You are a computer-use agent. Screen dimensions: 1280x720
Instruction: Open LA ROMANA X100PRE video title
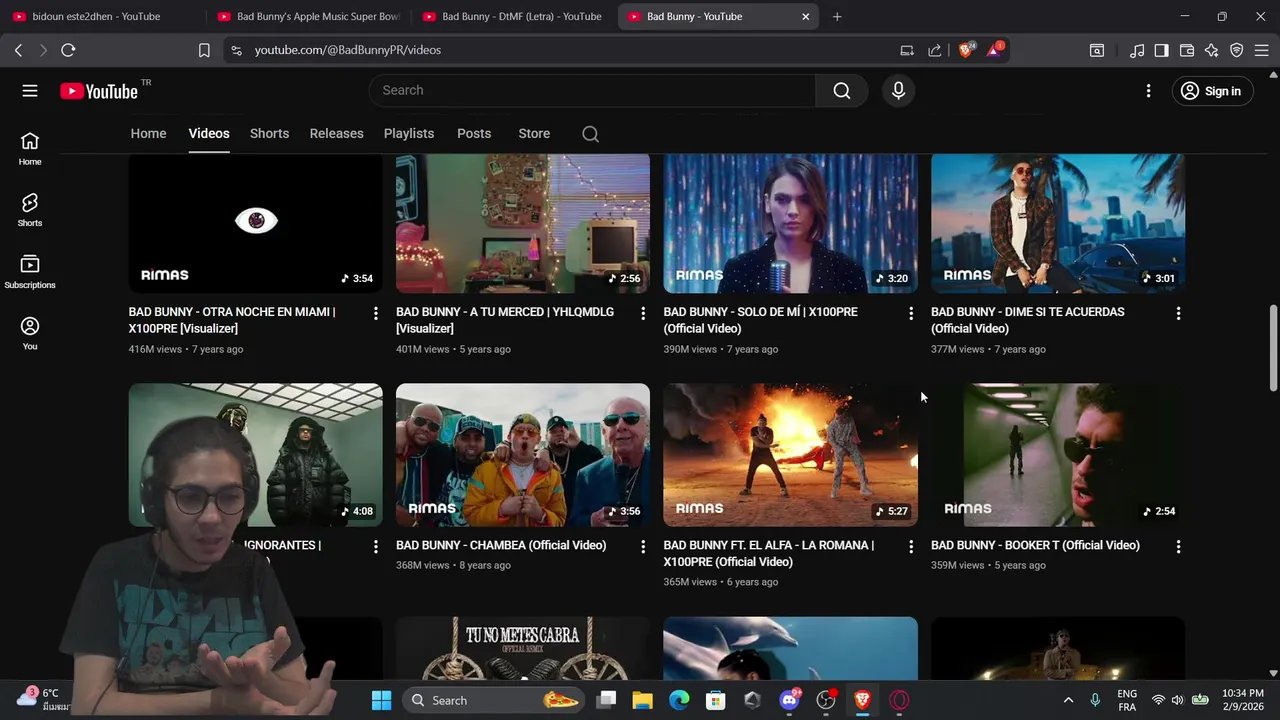click(x=768, y=553)
